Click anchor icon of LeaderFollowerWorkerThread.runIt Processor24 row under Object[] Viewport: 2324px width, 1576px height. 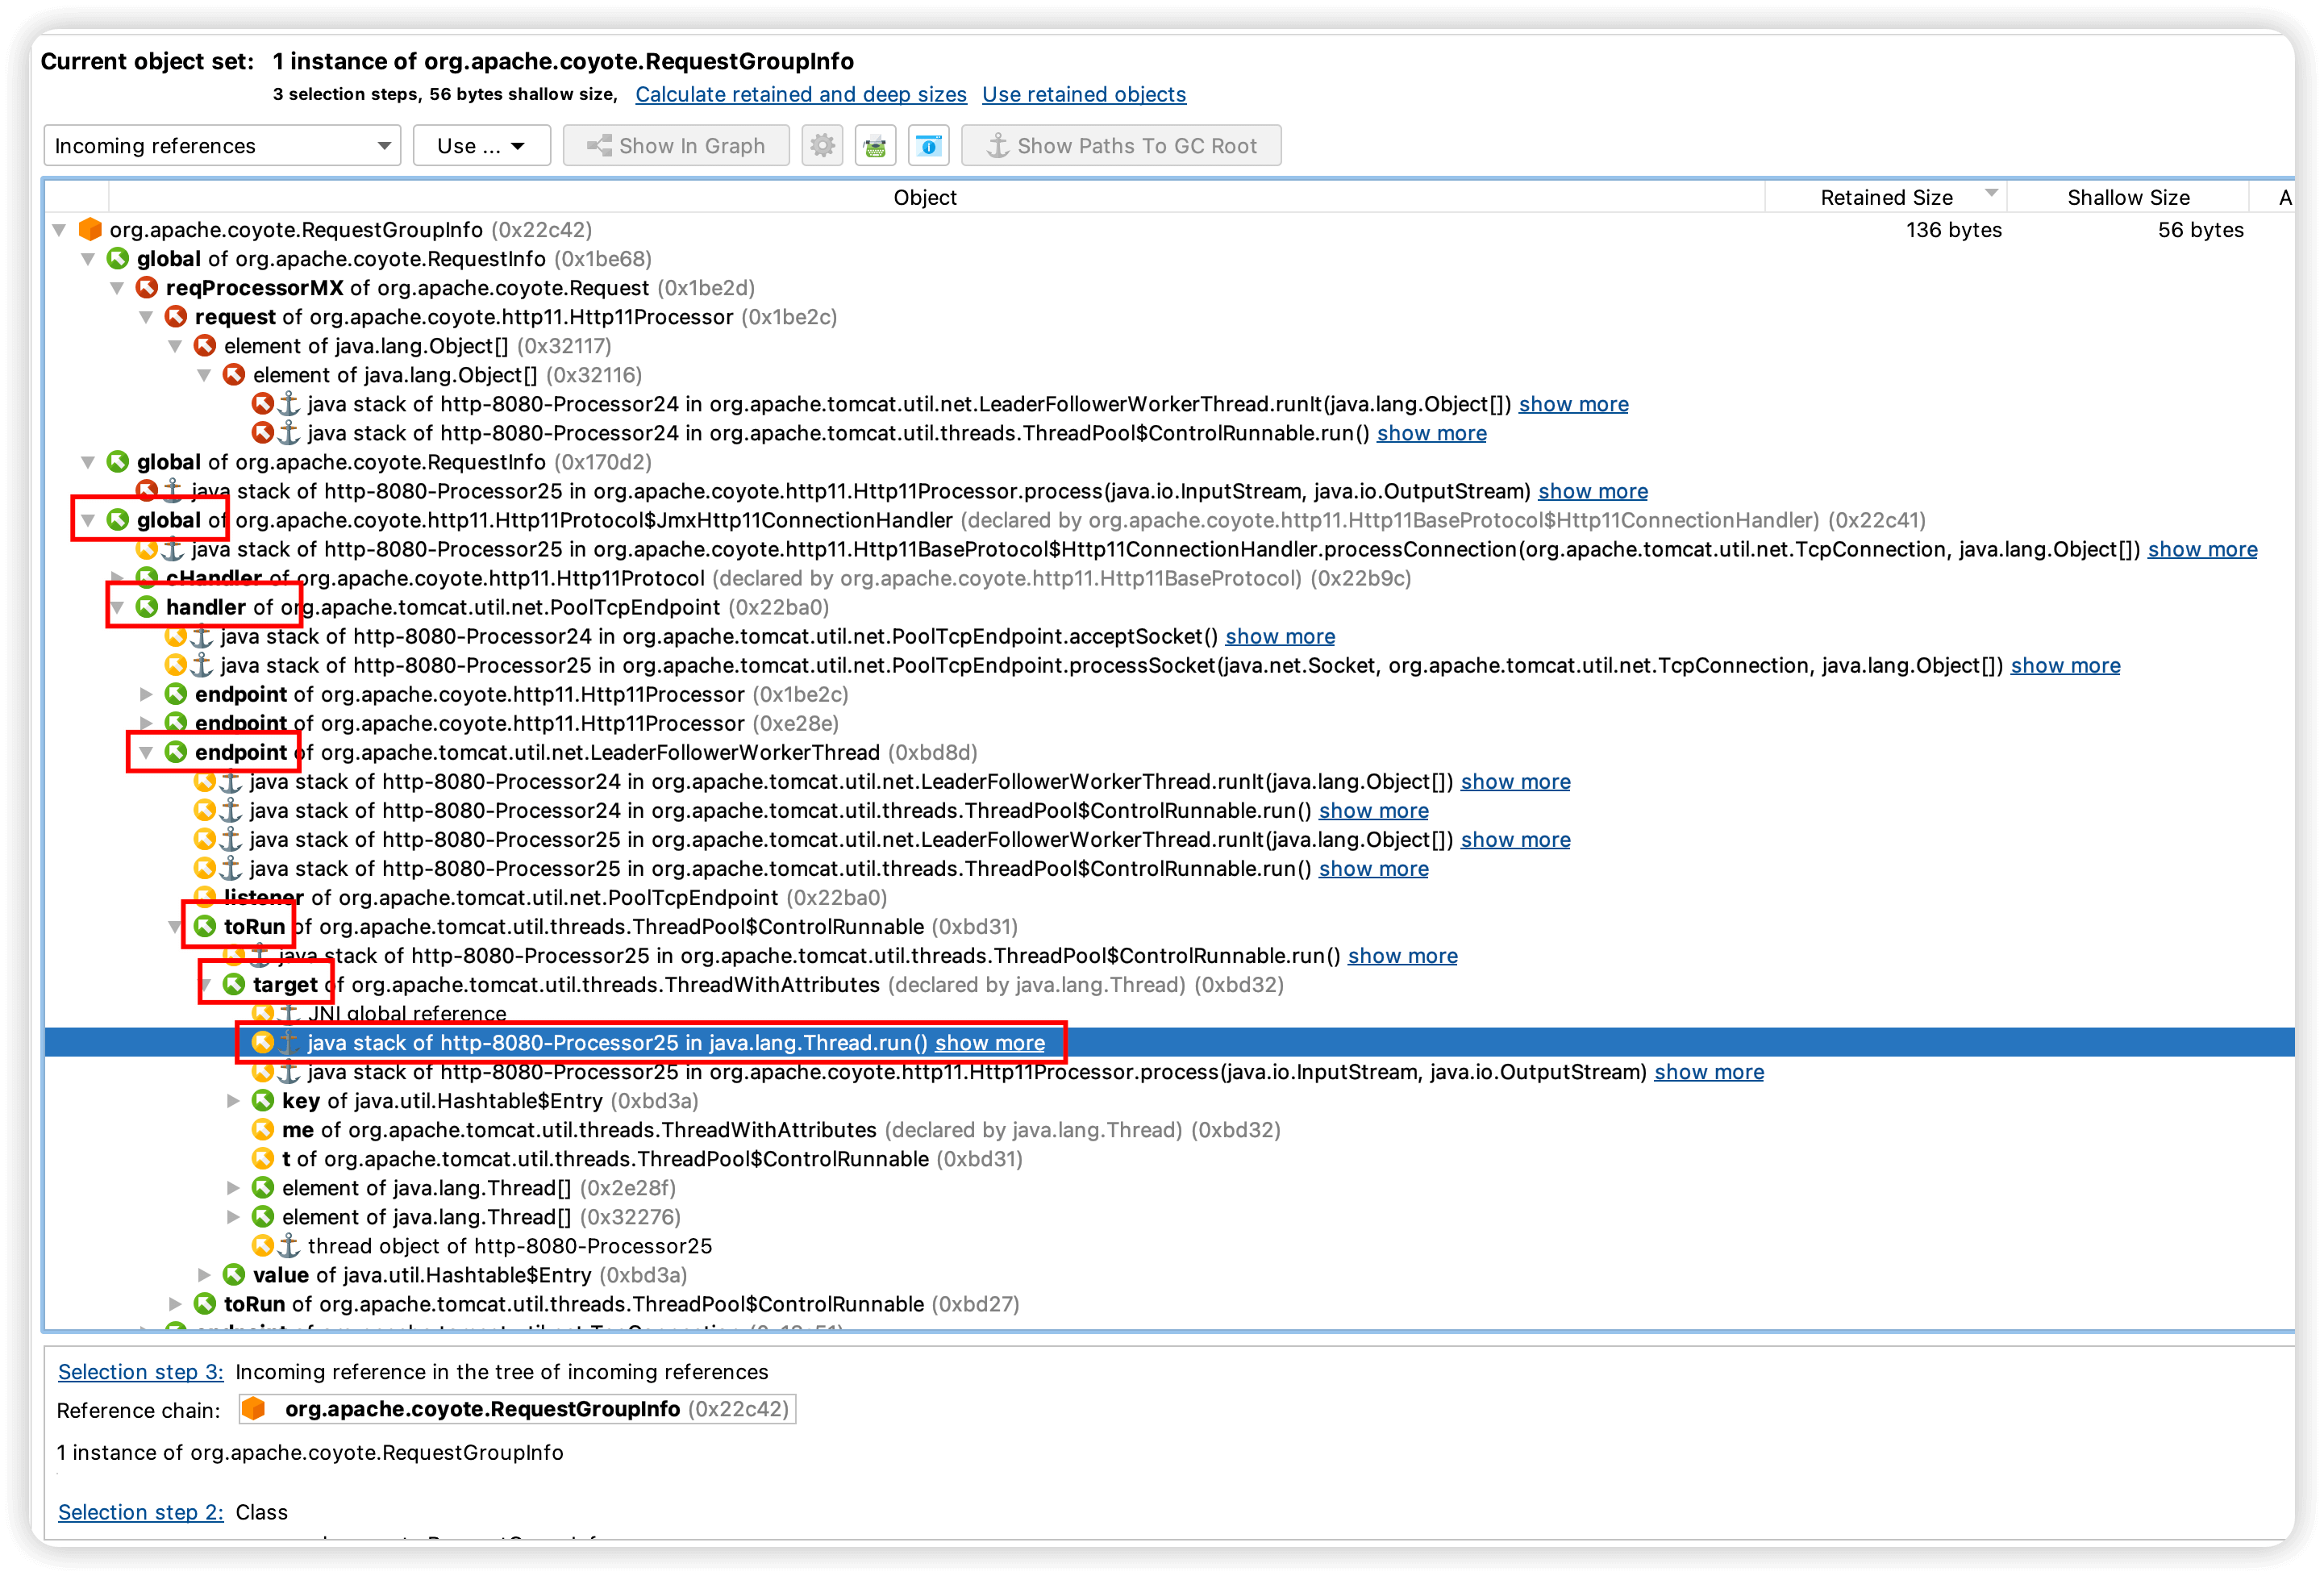(x=289, y=404)
